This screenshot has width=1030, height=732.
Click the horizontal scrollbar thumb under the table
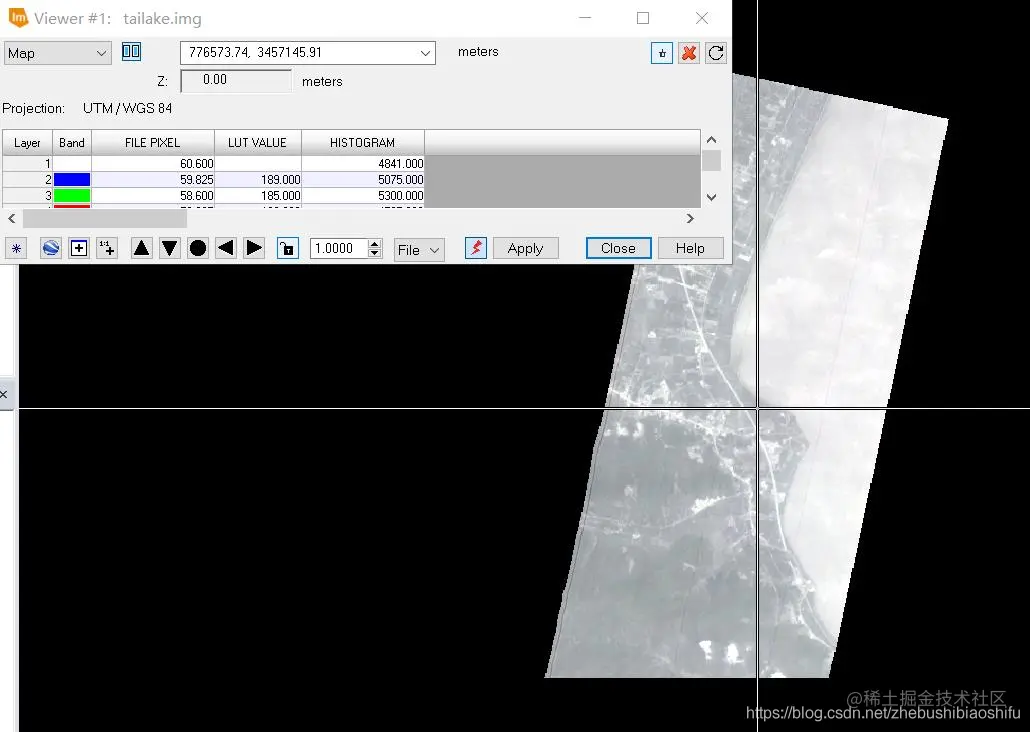click(104, 218)
